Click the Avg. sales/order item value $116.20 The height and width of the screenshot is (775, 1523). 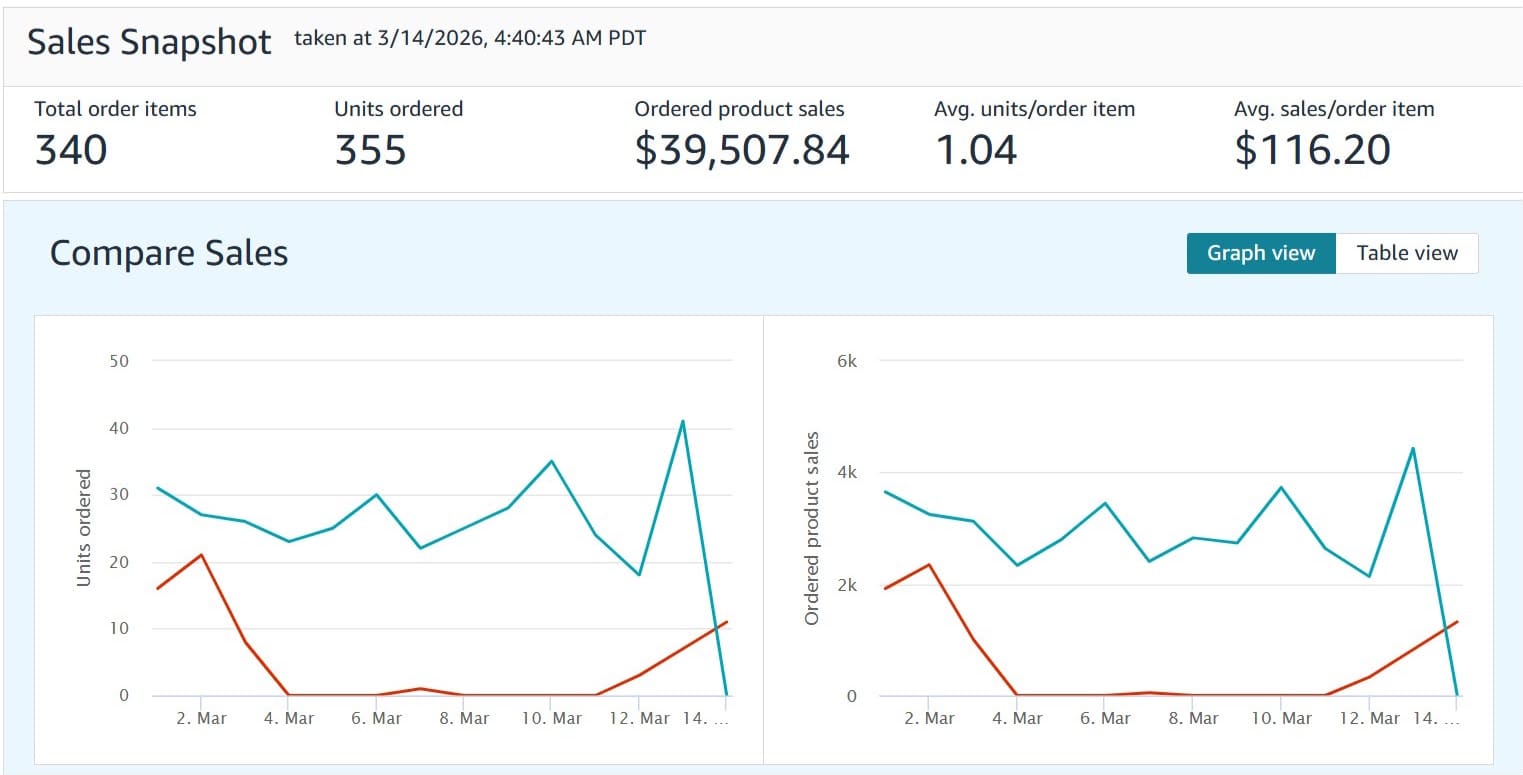(1313, 150)
